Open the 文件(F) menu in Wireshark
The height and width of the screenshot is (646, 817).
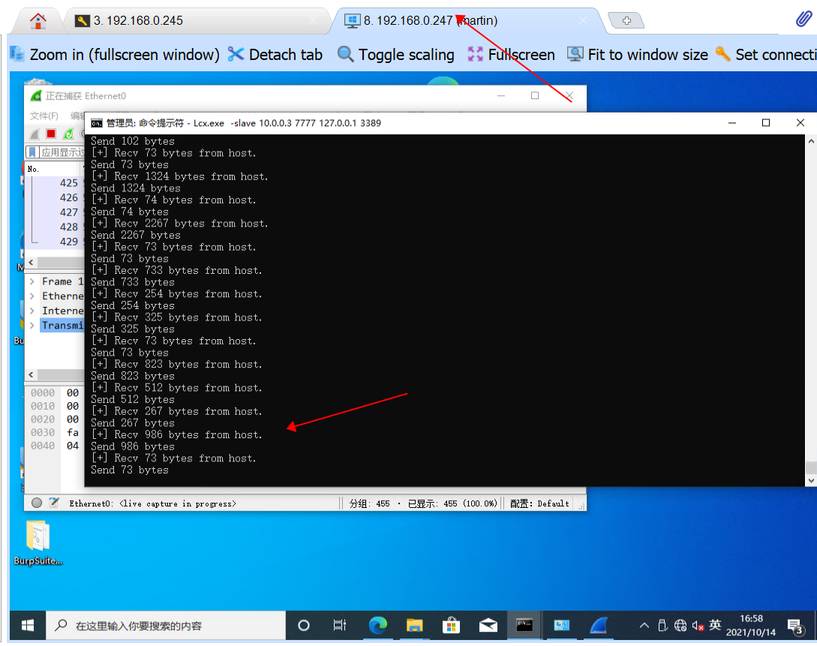coord(43,116)
